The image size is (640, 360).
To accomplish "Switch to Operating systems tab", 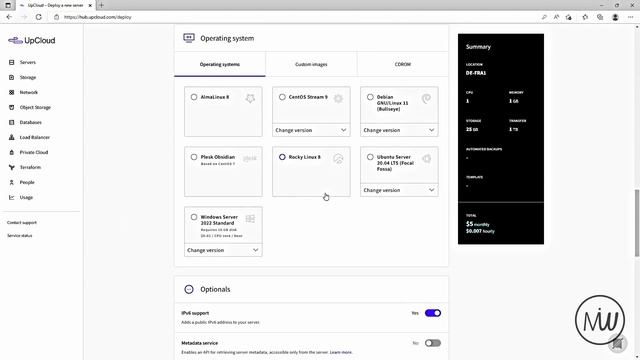I will tap(220, 64).
